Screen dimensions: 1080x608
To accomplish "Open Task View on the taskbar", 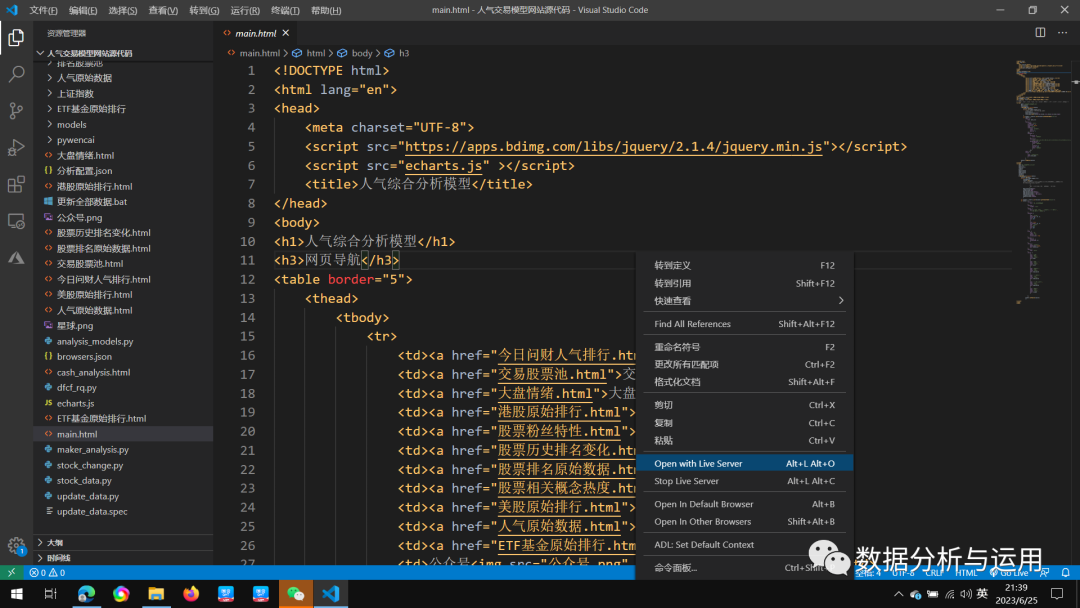I will (50, 594).
